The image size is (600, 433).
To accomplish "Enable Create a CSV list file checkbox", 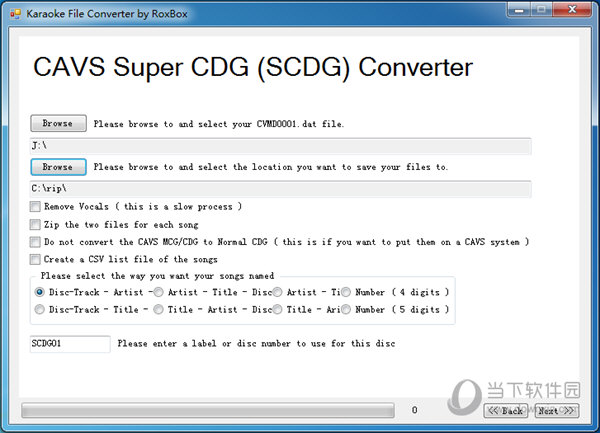I will (x=35, y=260).
